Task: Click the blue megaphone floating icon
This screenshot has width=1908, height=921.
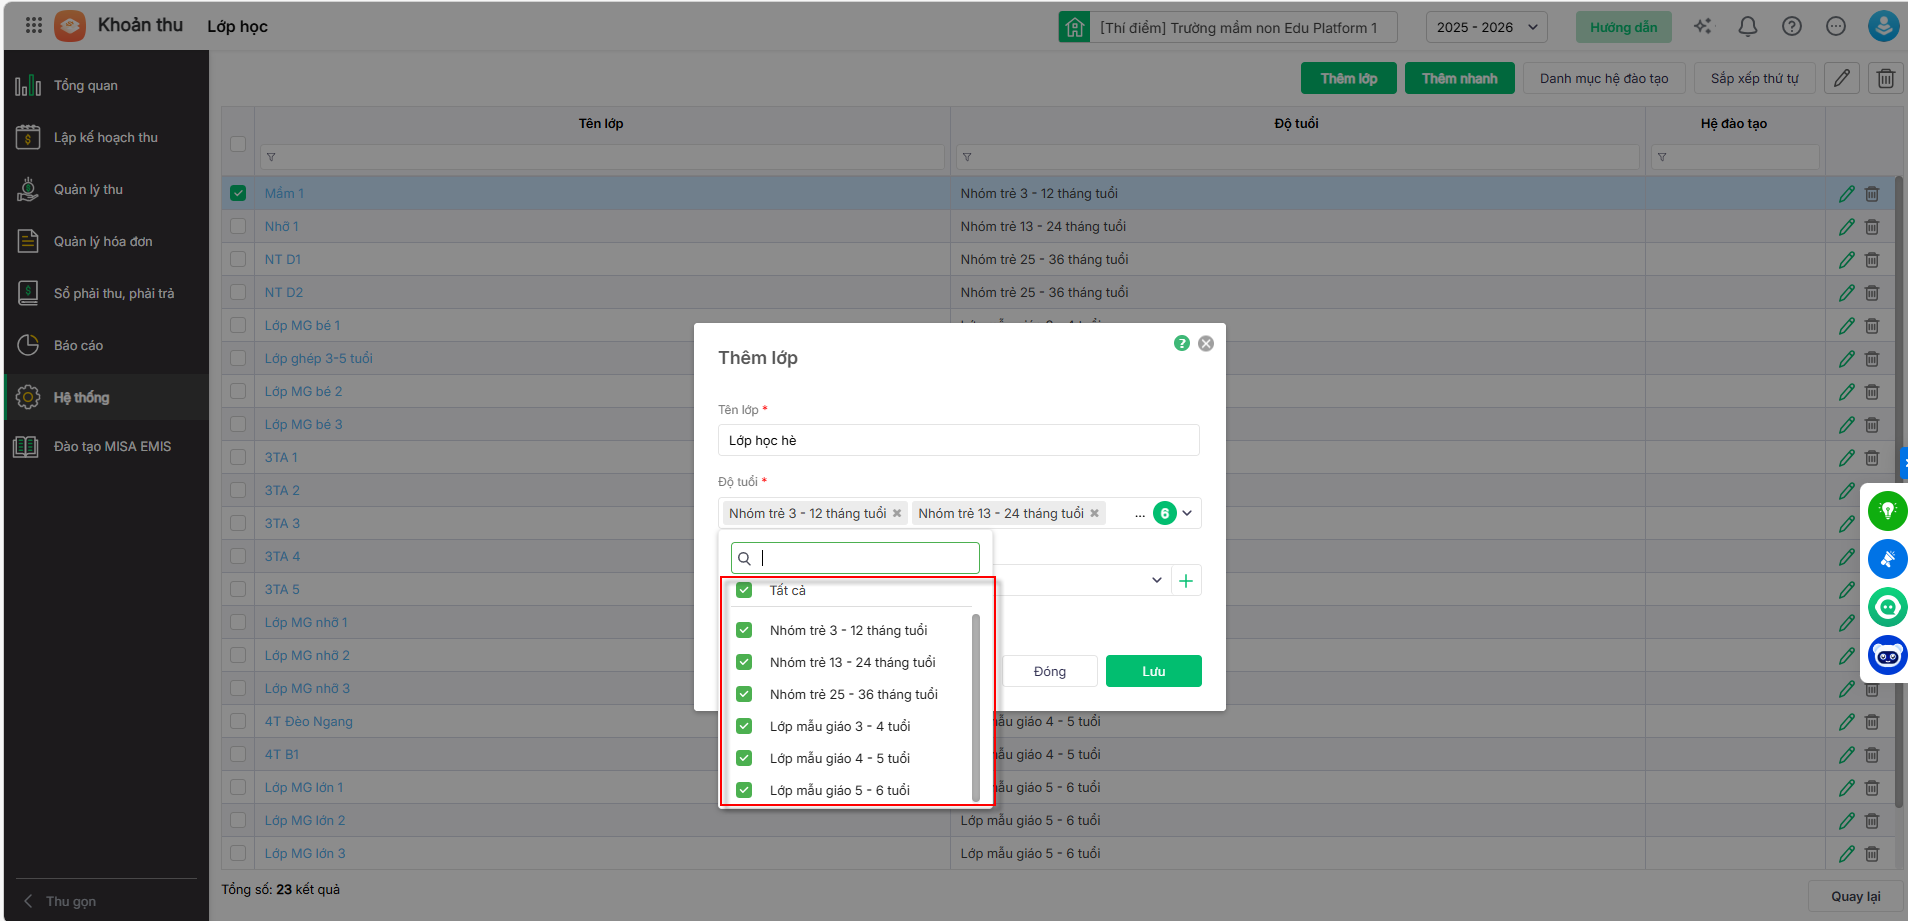Action: pyautogui.click(x=1888, y=559)
